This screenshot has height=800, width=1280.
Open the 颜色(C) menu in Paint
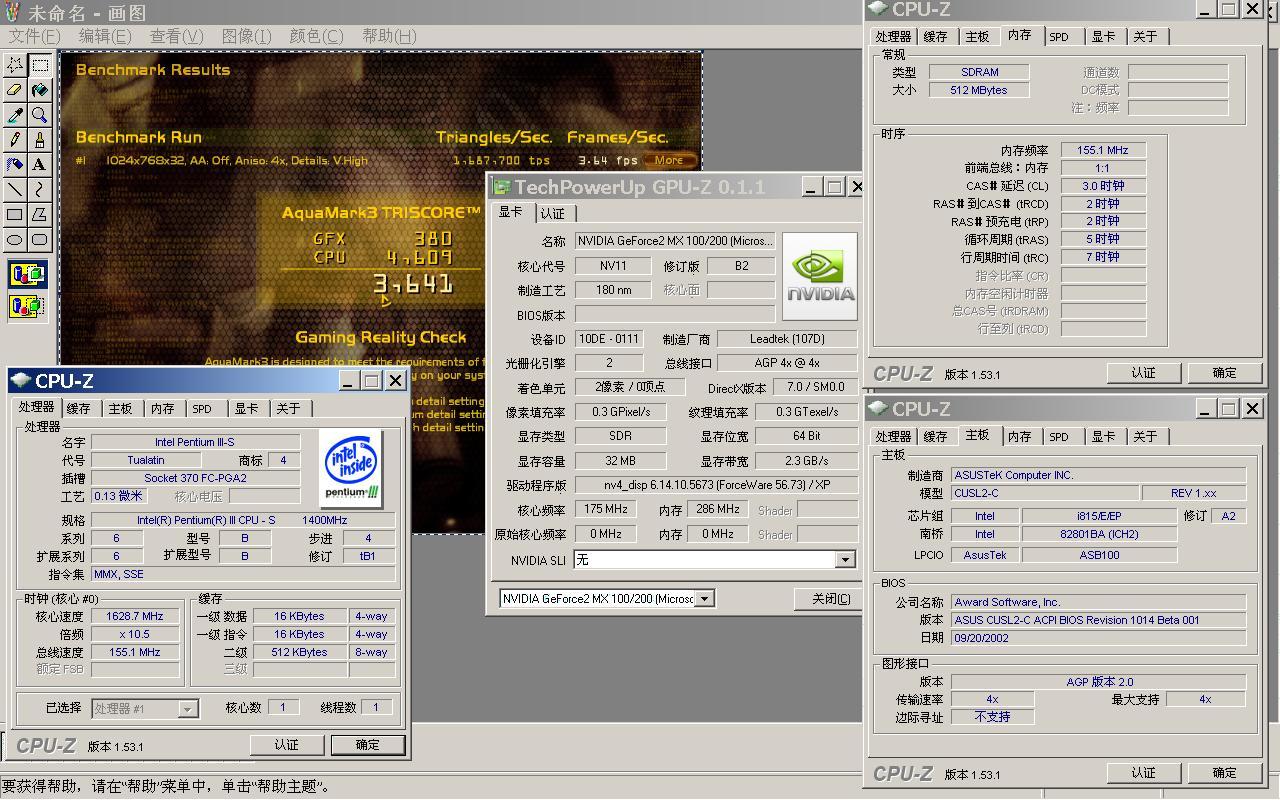[x=316, y=36]
